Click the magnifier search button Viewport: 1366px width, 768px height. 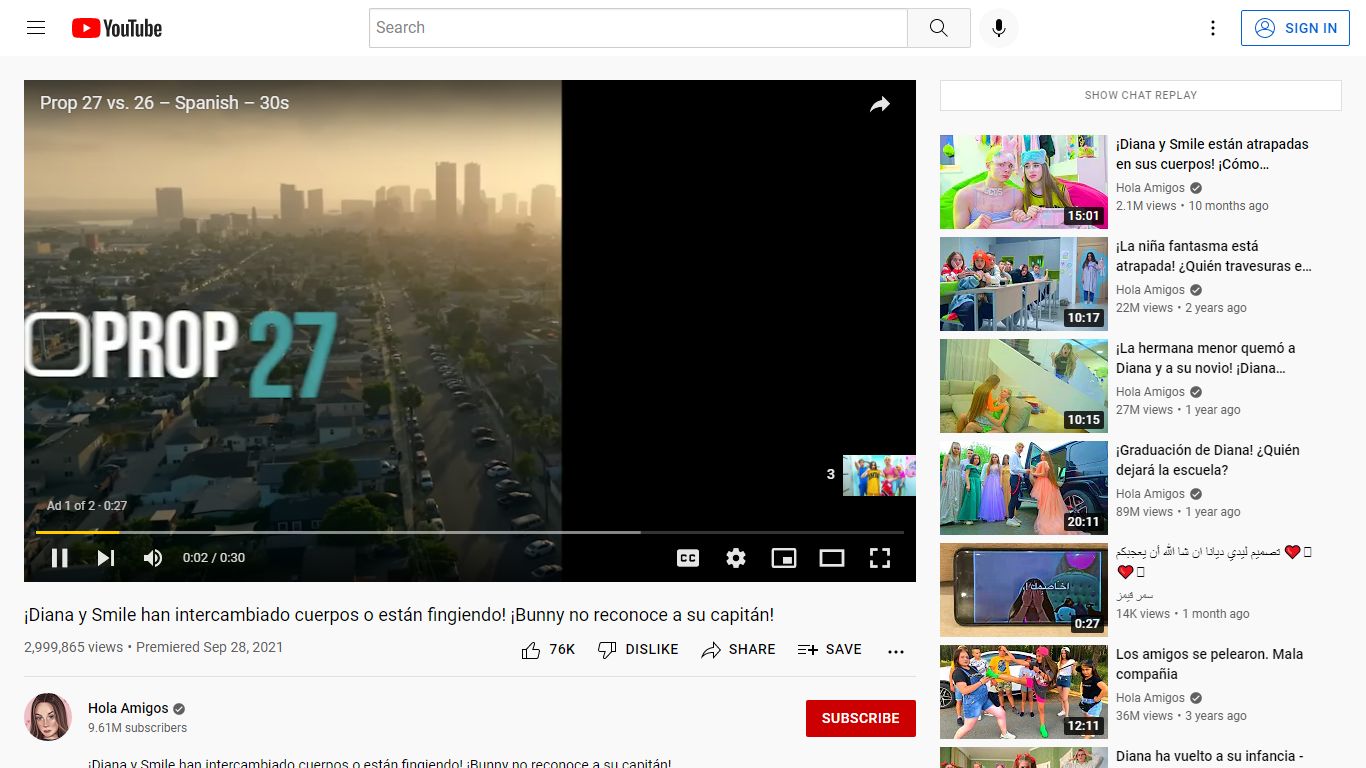point(938,28)
